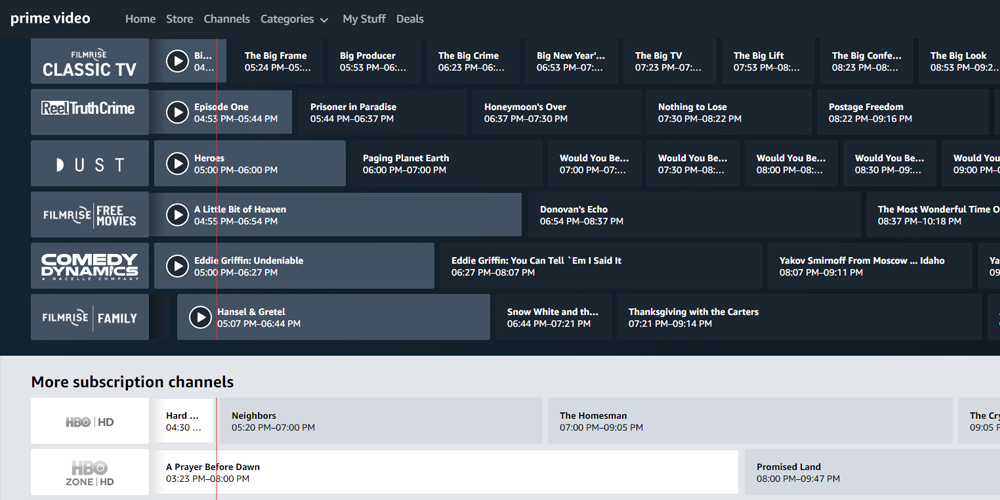
Task: Select The Big Conference program at 08:23 PM
Action: click(x=867, y=61)
